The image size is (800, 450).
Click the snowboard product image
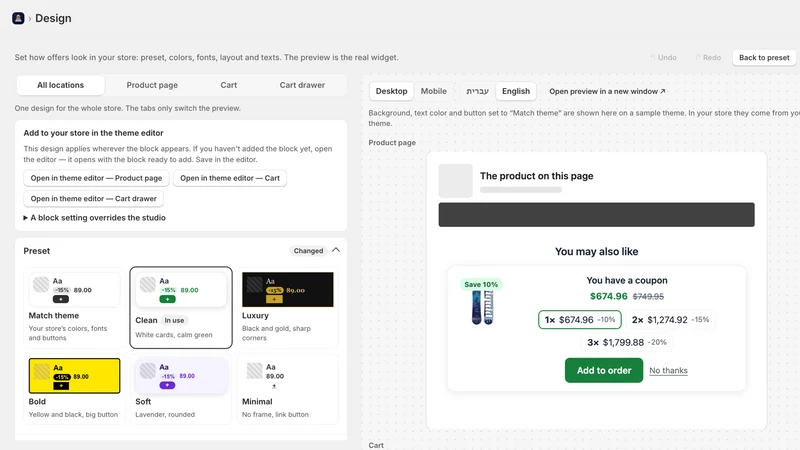(482, 308)
